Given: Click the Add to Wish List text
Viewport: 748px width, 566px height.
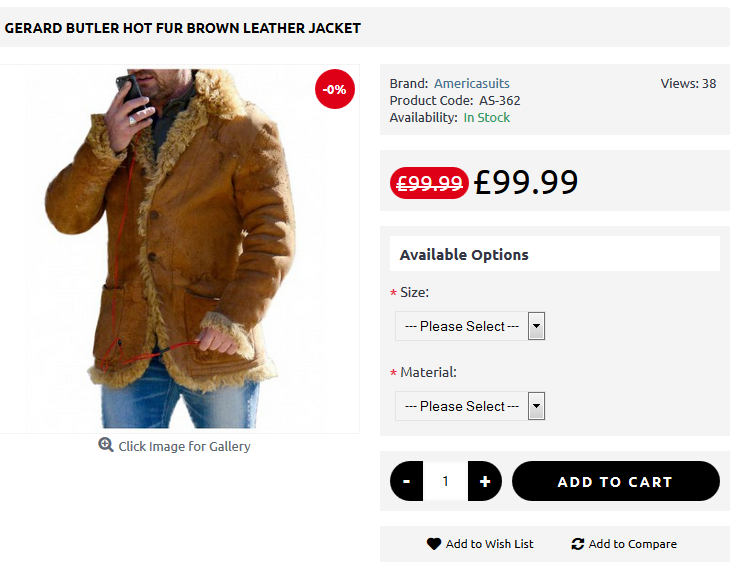Looking at the screenshot, I should (489, 544).
